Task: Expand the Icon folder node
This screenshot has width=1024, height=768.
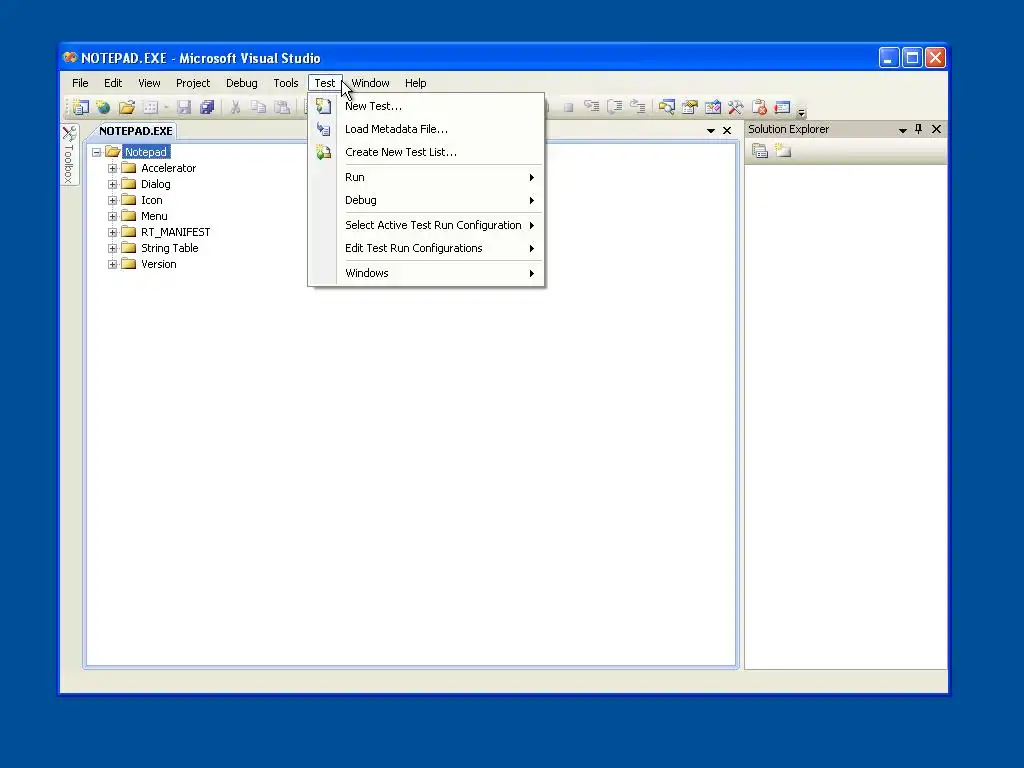Action: pyautogui.click(x=112, y=200)
